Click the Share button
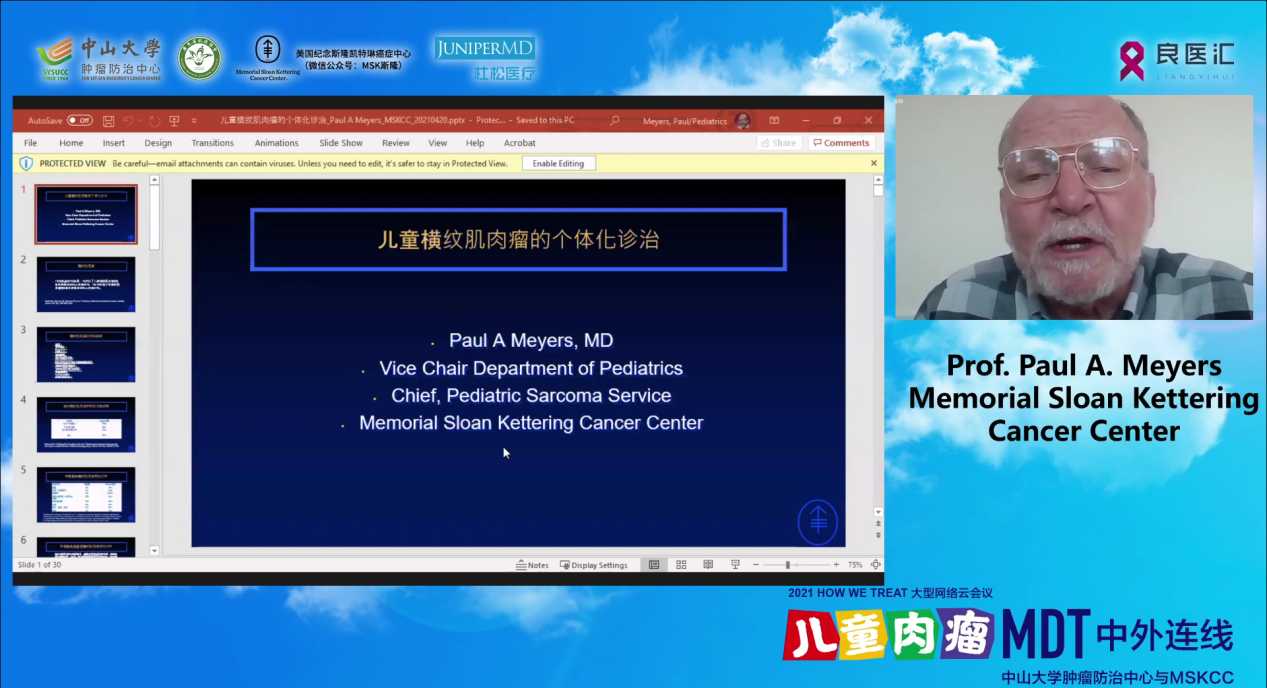The width and height of the screenshot is (1267, 688). point(779,143)
